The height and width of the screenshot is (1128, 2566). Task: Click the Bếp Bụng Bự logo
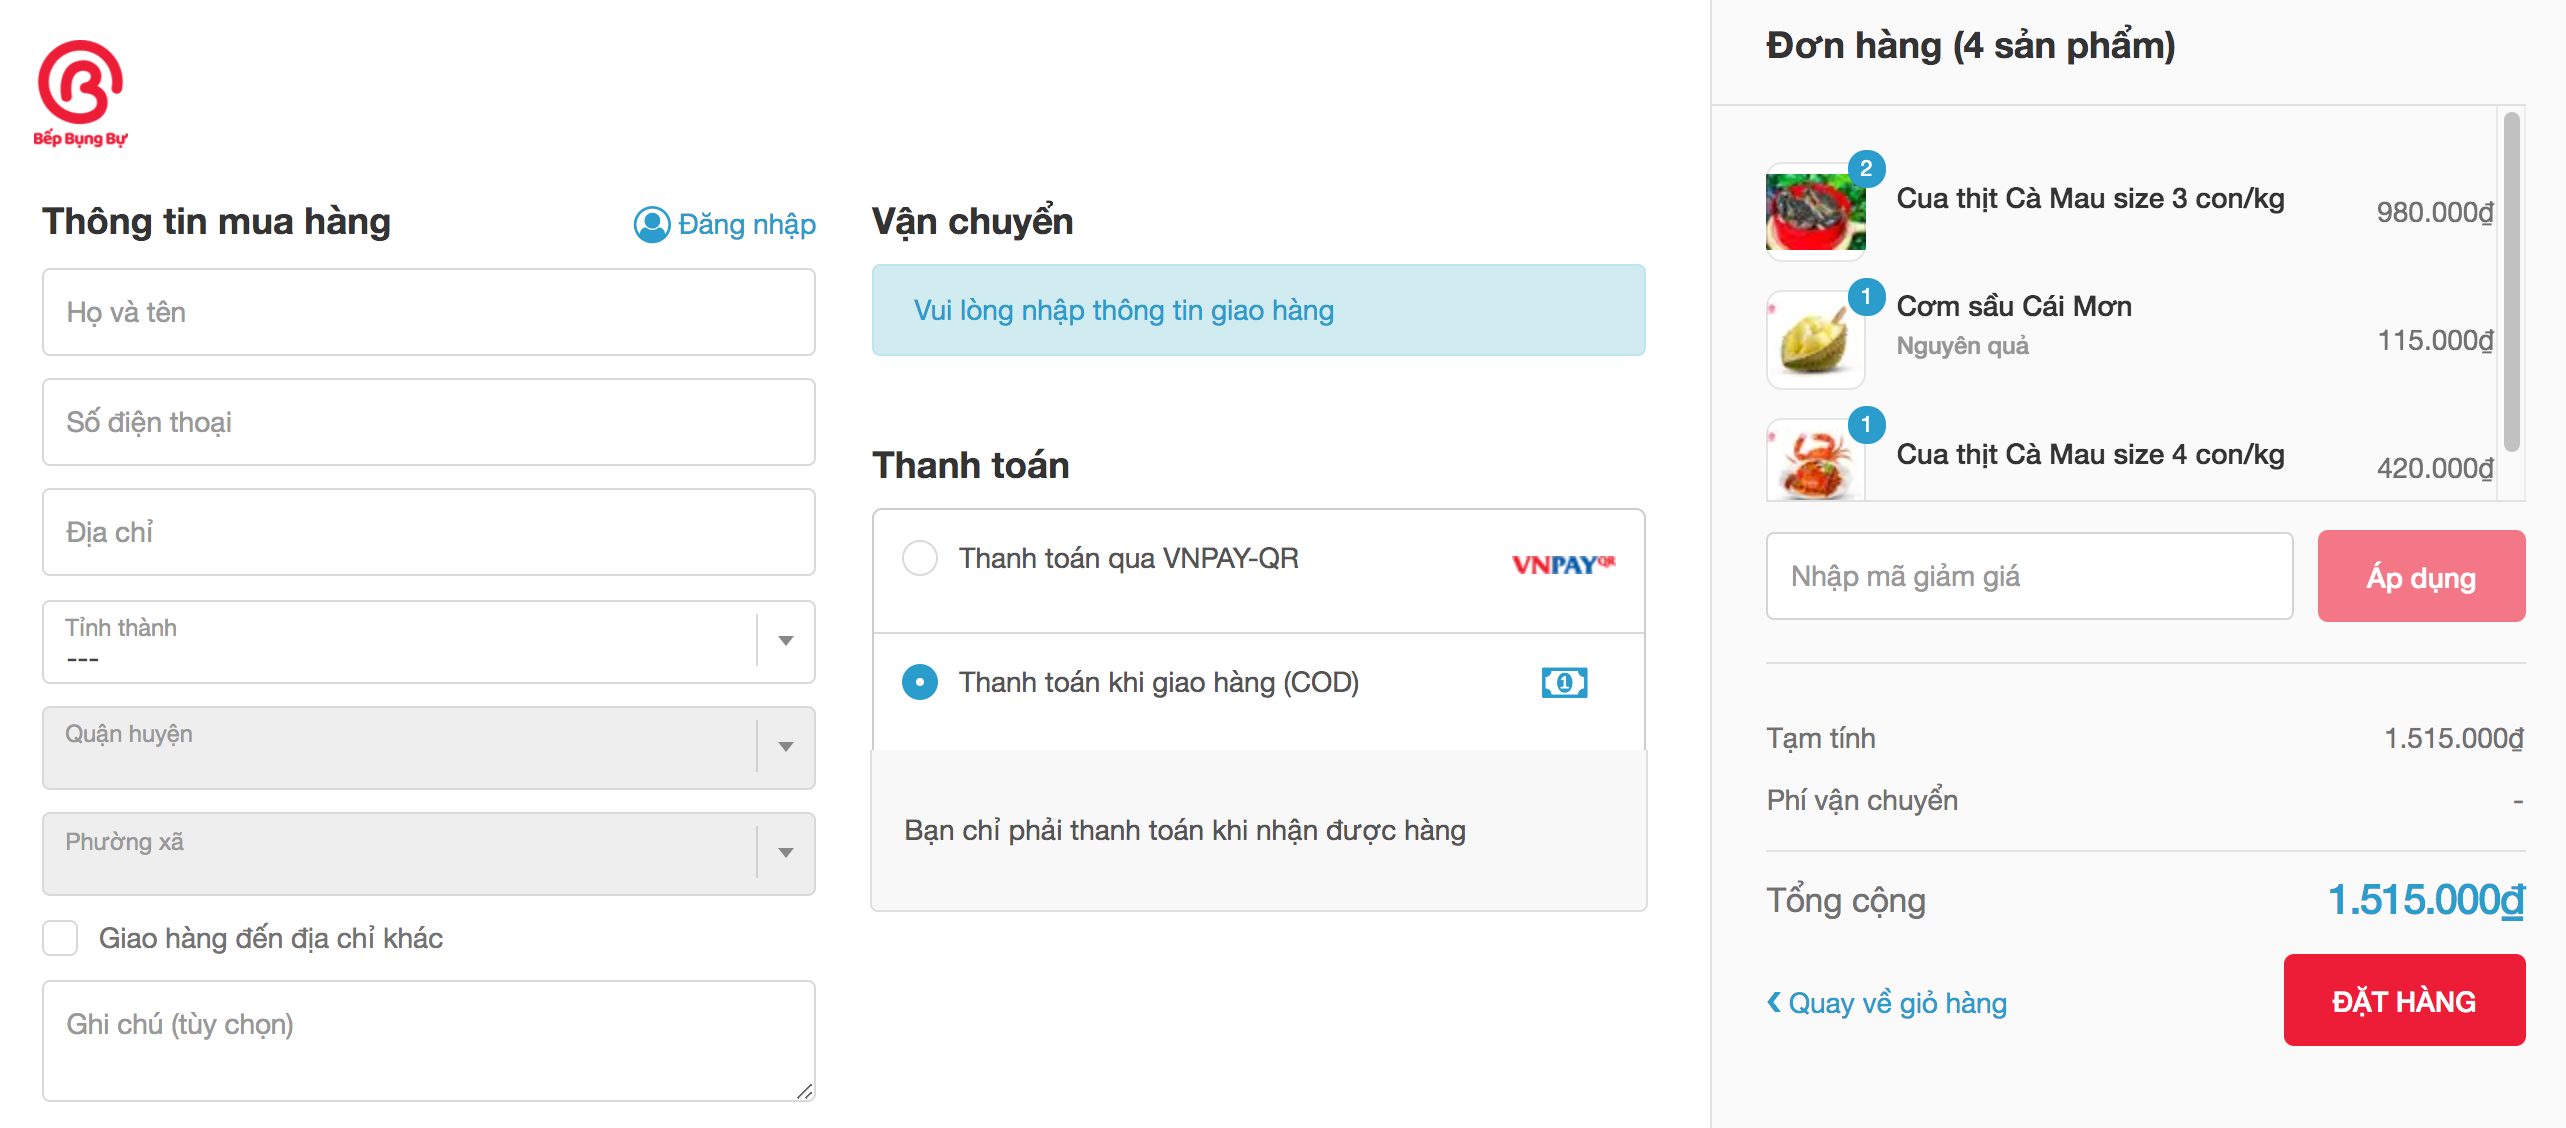click(x=80, y=94)
